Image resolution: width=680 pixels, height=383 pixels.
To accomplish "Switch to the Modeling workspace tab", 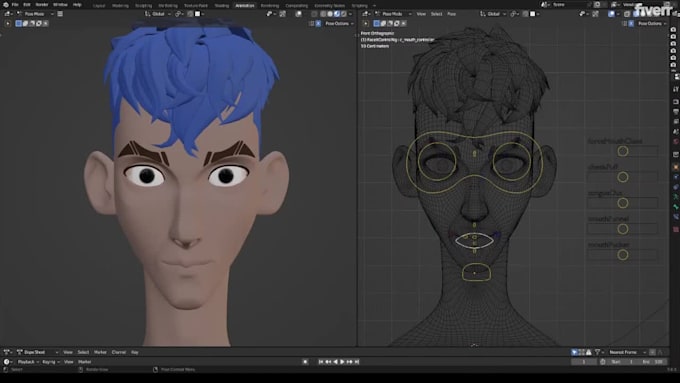I will (x=120, y=6).
